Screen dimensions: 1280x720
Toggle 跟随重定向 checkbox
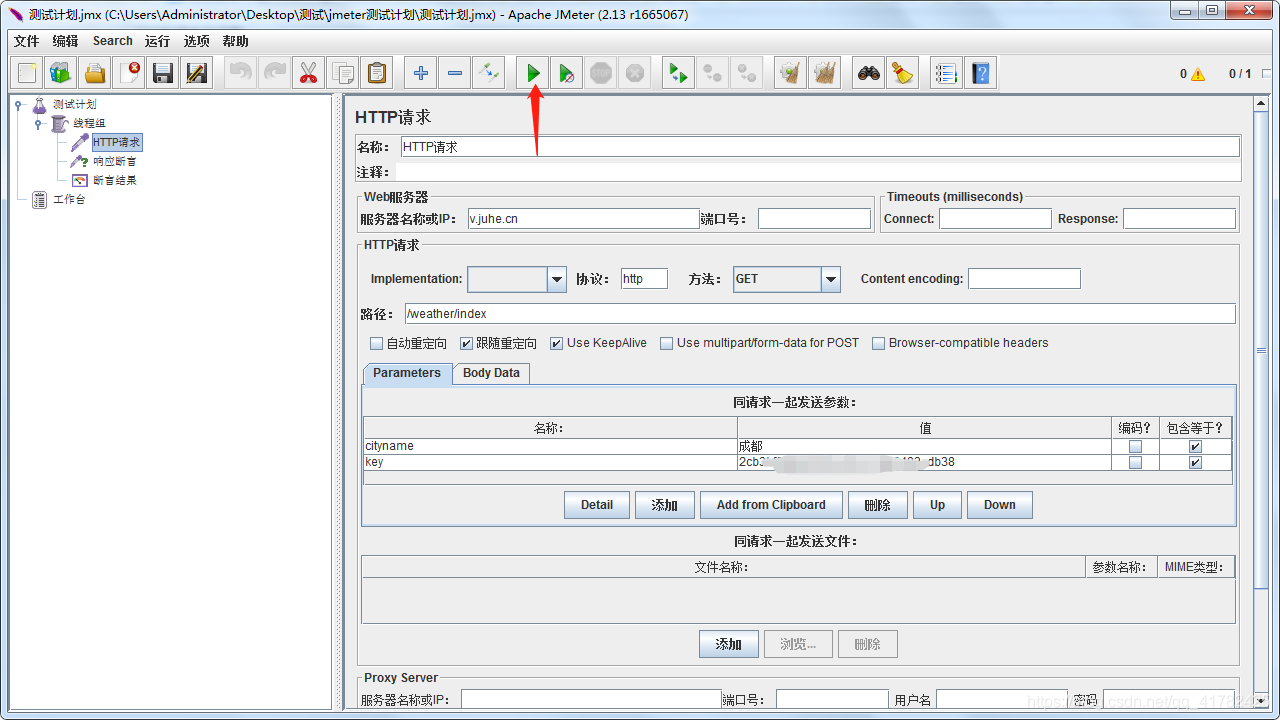click(x=466, y=343)
